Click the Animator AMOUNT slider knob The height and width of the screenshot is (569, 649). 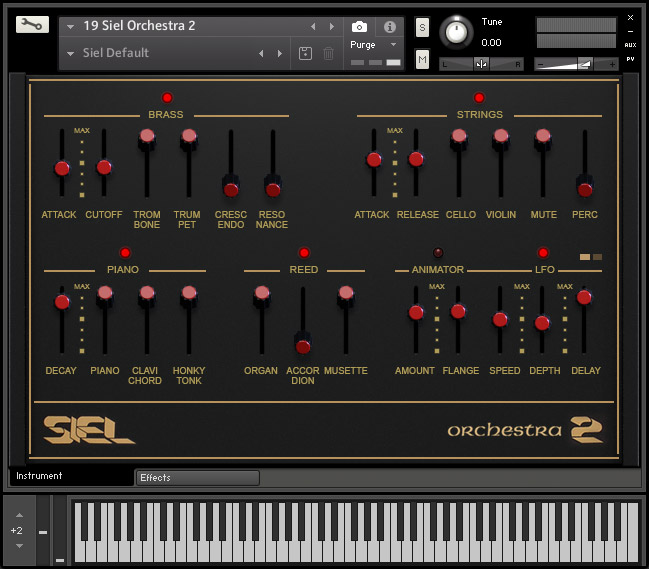(416, 312)
